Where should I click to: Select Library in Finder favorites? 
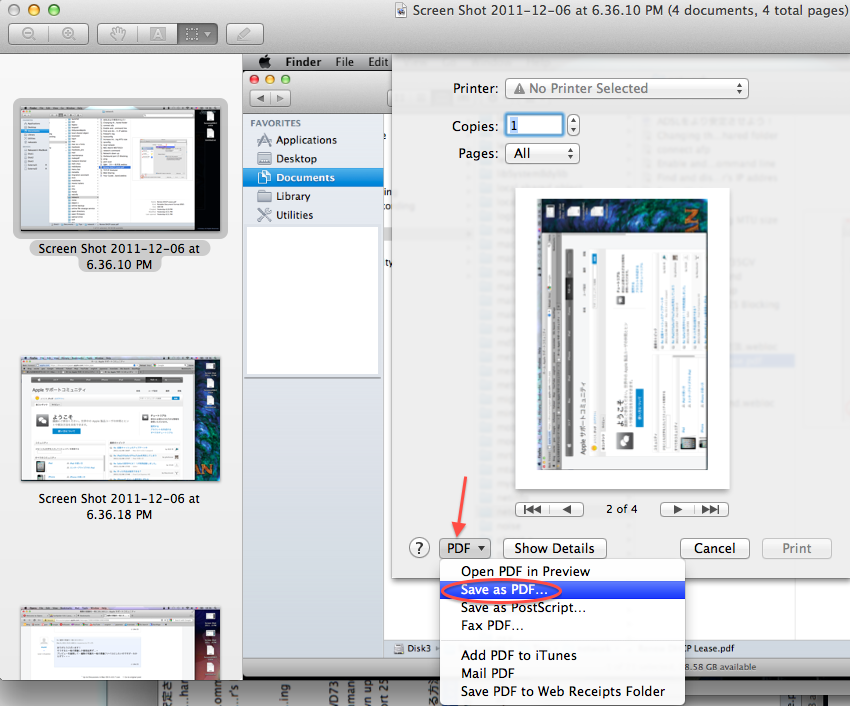coord(313,196)
